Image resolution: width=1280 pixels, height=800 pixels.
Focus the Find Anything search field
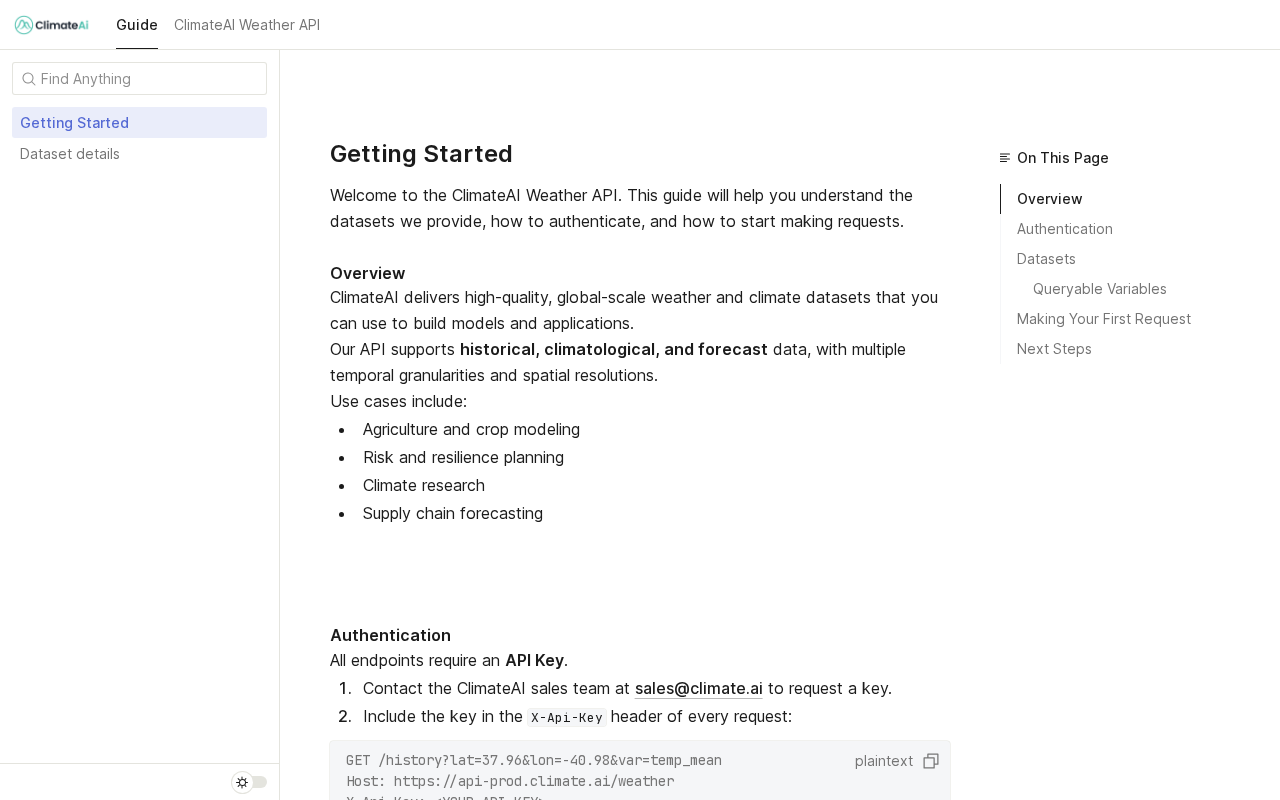[x=139, y=79]
